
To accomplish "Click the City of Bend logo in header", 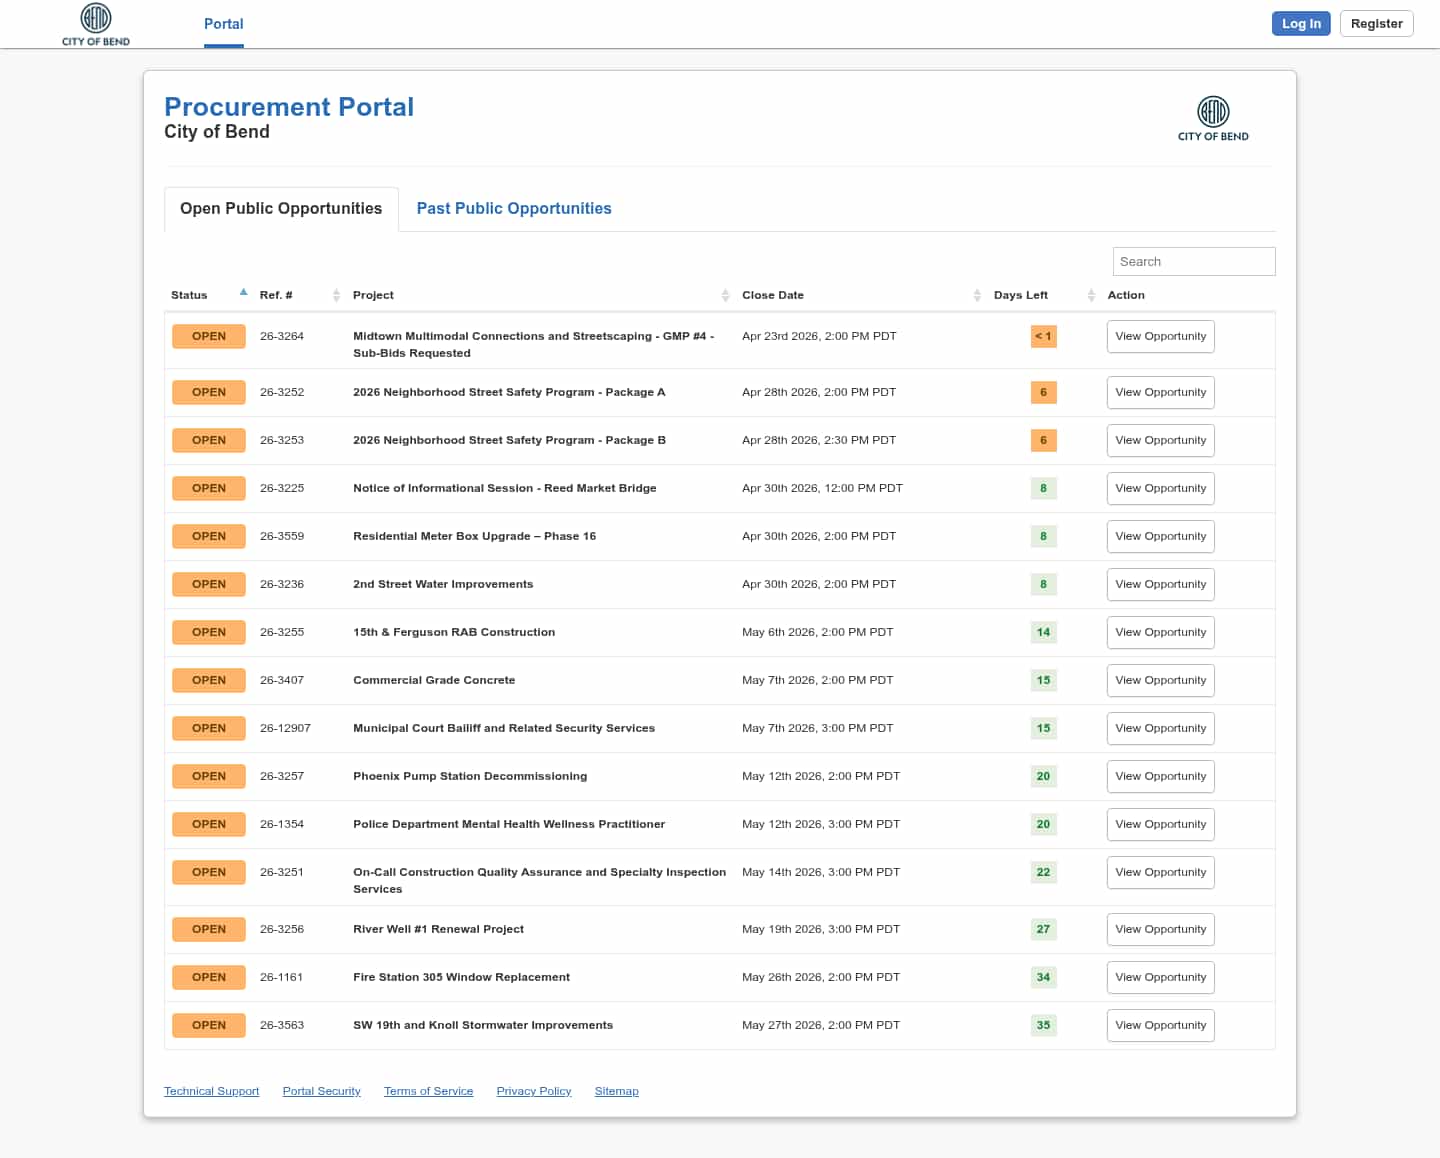I will click(x=96, y=24).
